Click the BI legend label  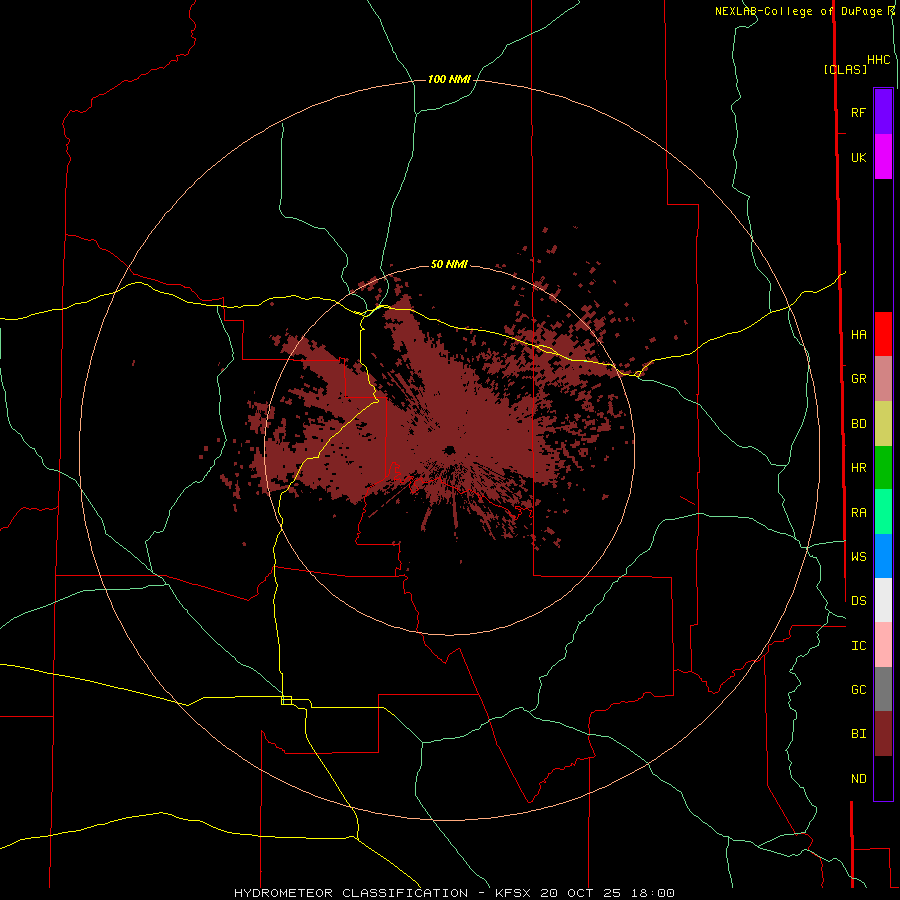pos(858,734)
